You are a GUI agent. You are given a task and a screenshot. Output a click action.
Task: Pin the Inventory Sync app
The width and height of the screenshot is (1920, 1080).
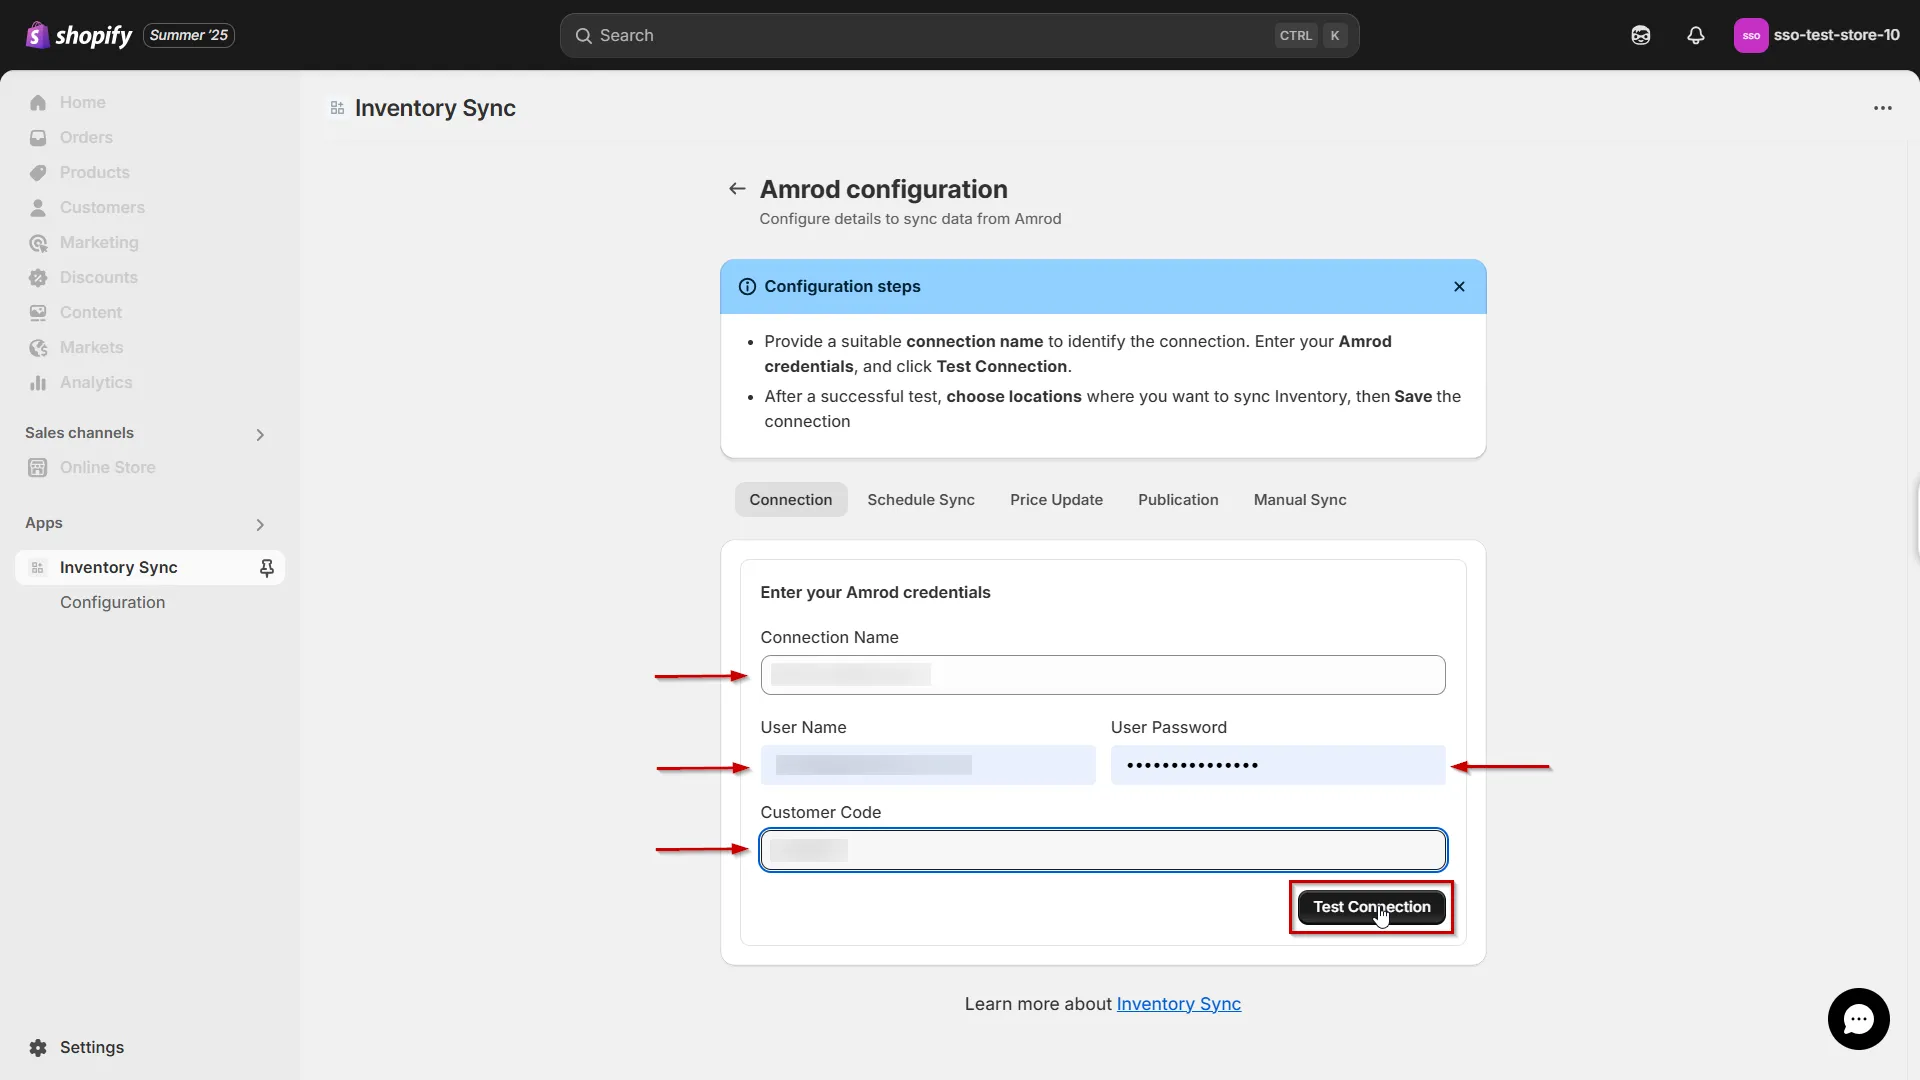tap(267, 567)
